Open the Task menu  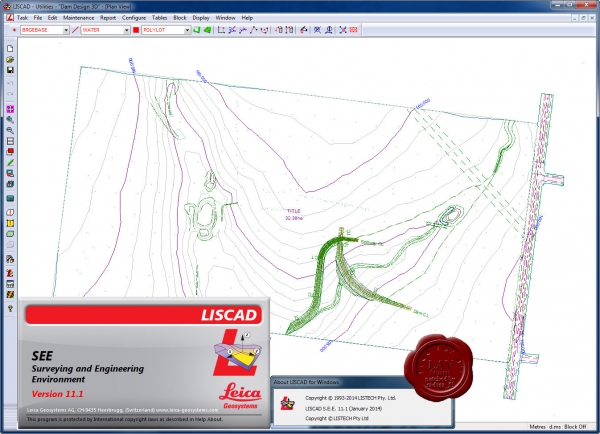(x=22, y=18)
